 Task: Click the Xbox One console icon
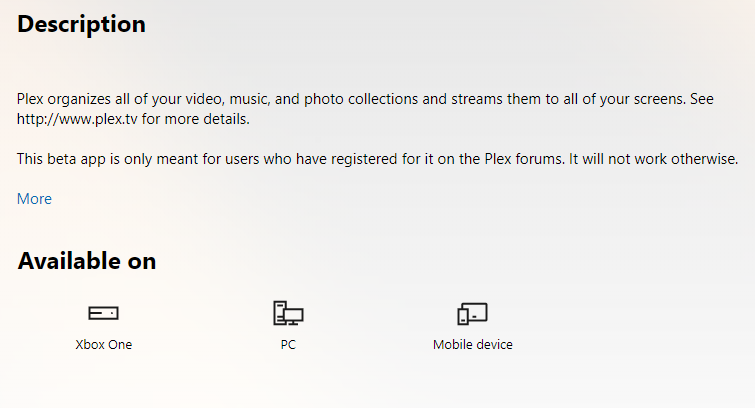point(103,314)
